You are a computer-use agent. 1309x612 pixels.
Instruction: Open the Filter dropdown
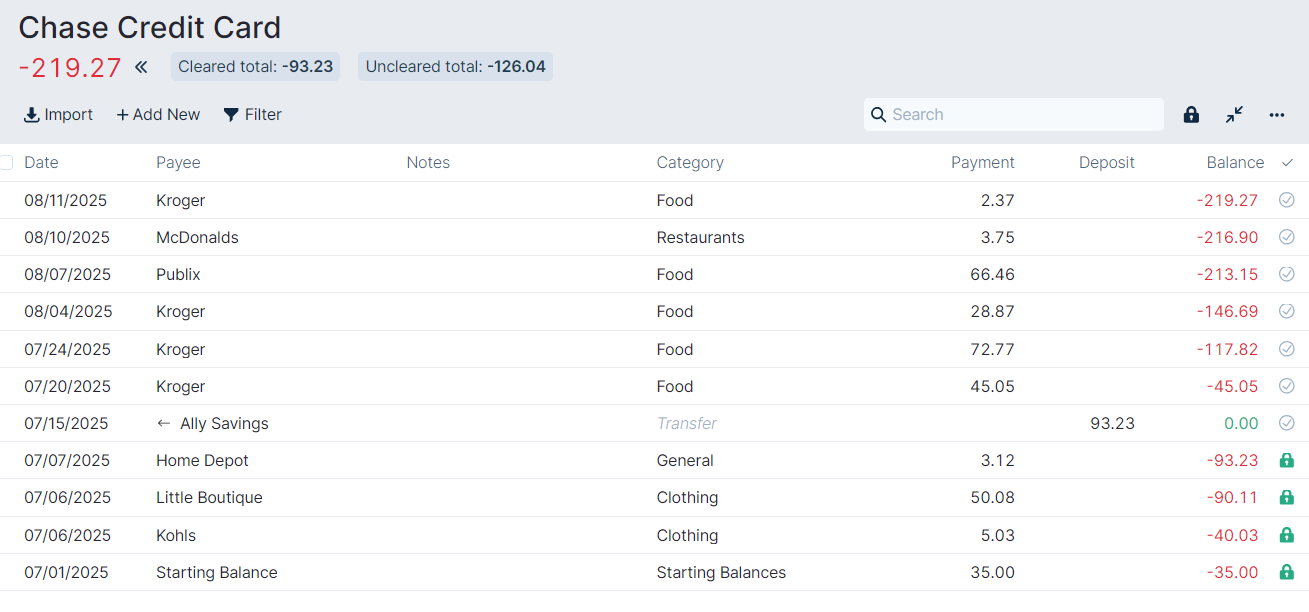coord(252,115)
